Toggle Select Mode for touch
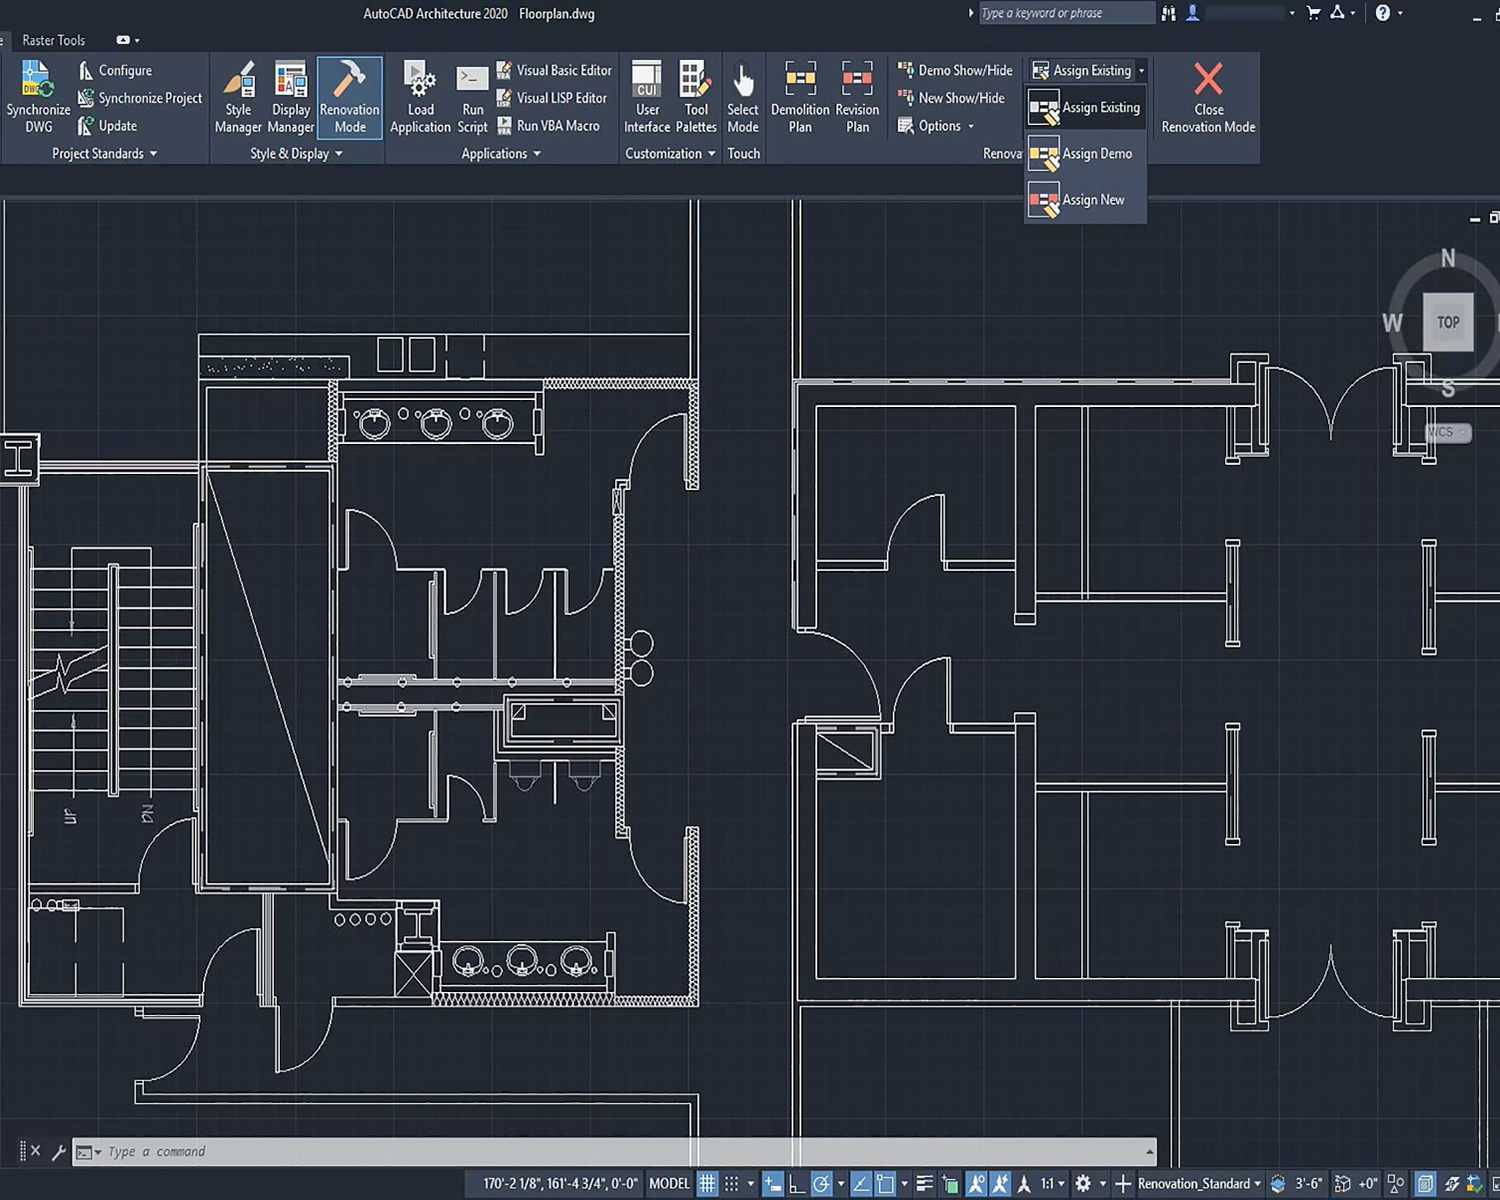 [x=743, y=97]
